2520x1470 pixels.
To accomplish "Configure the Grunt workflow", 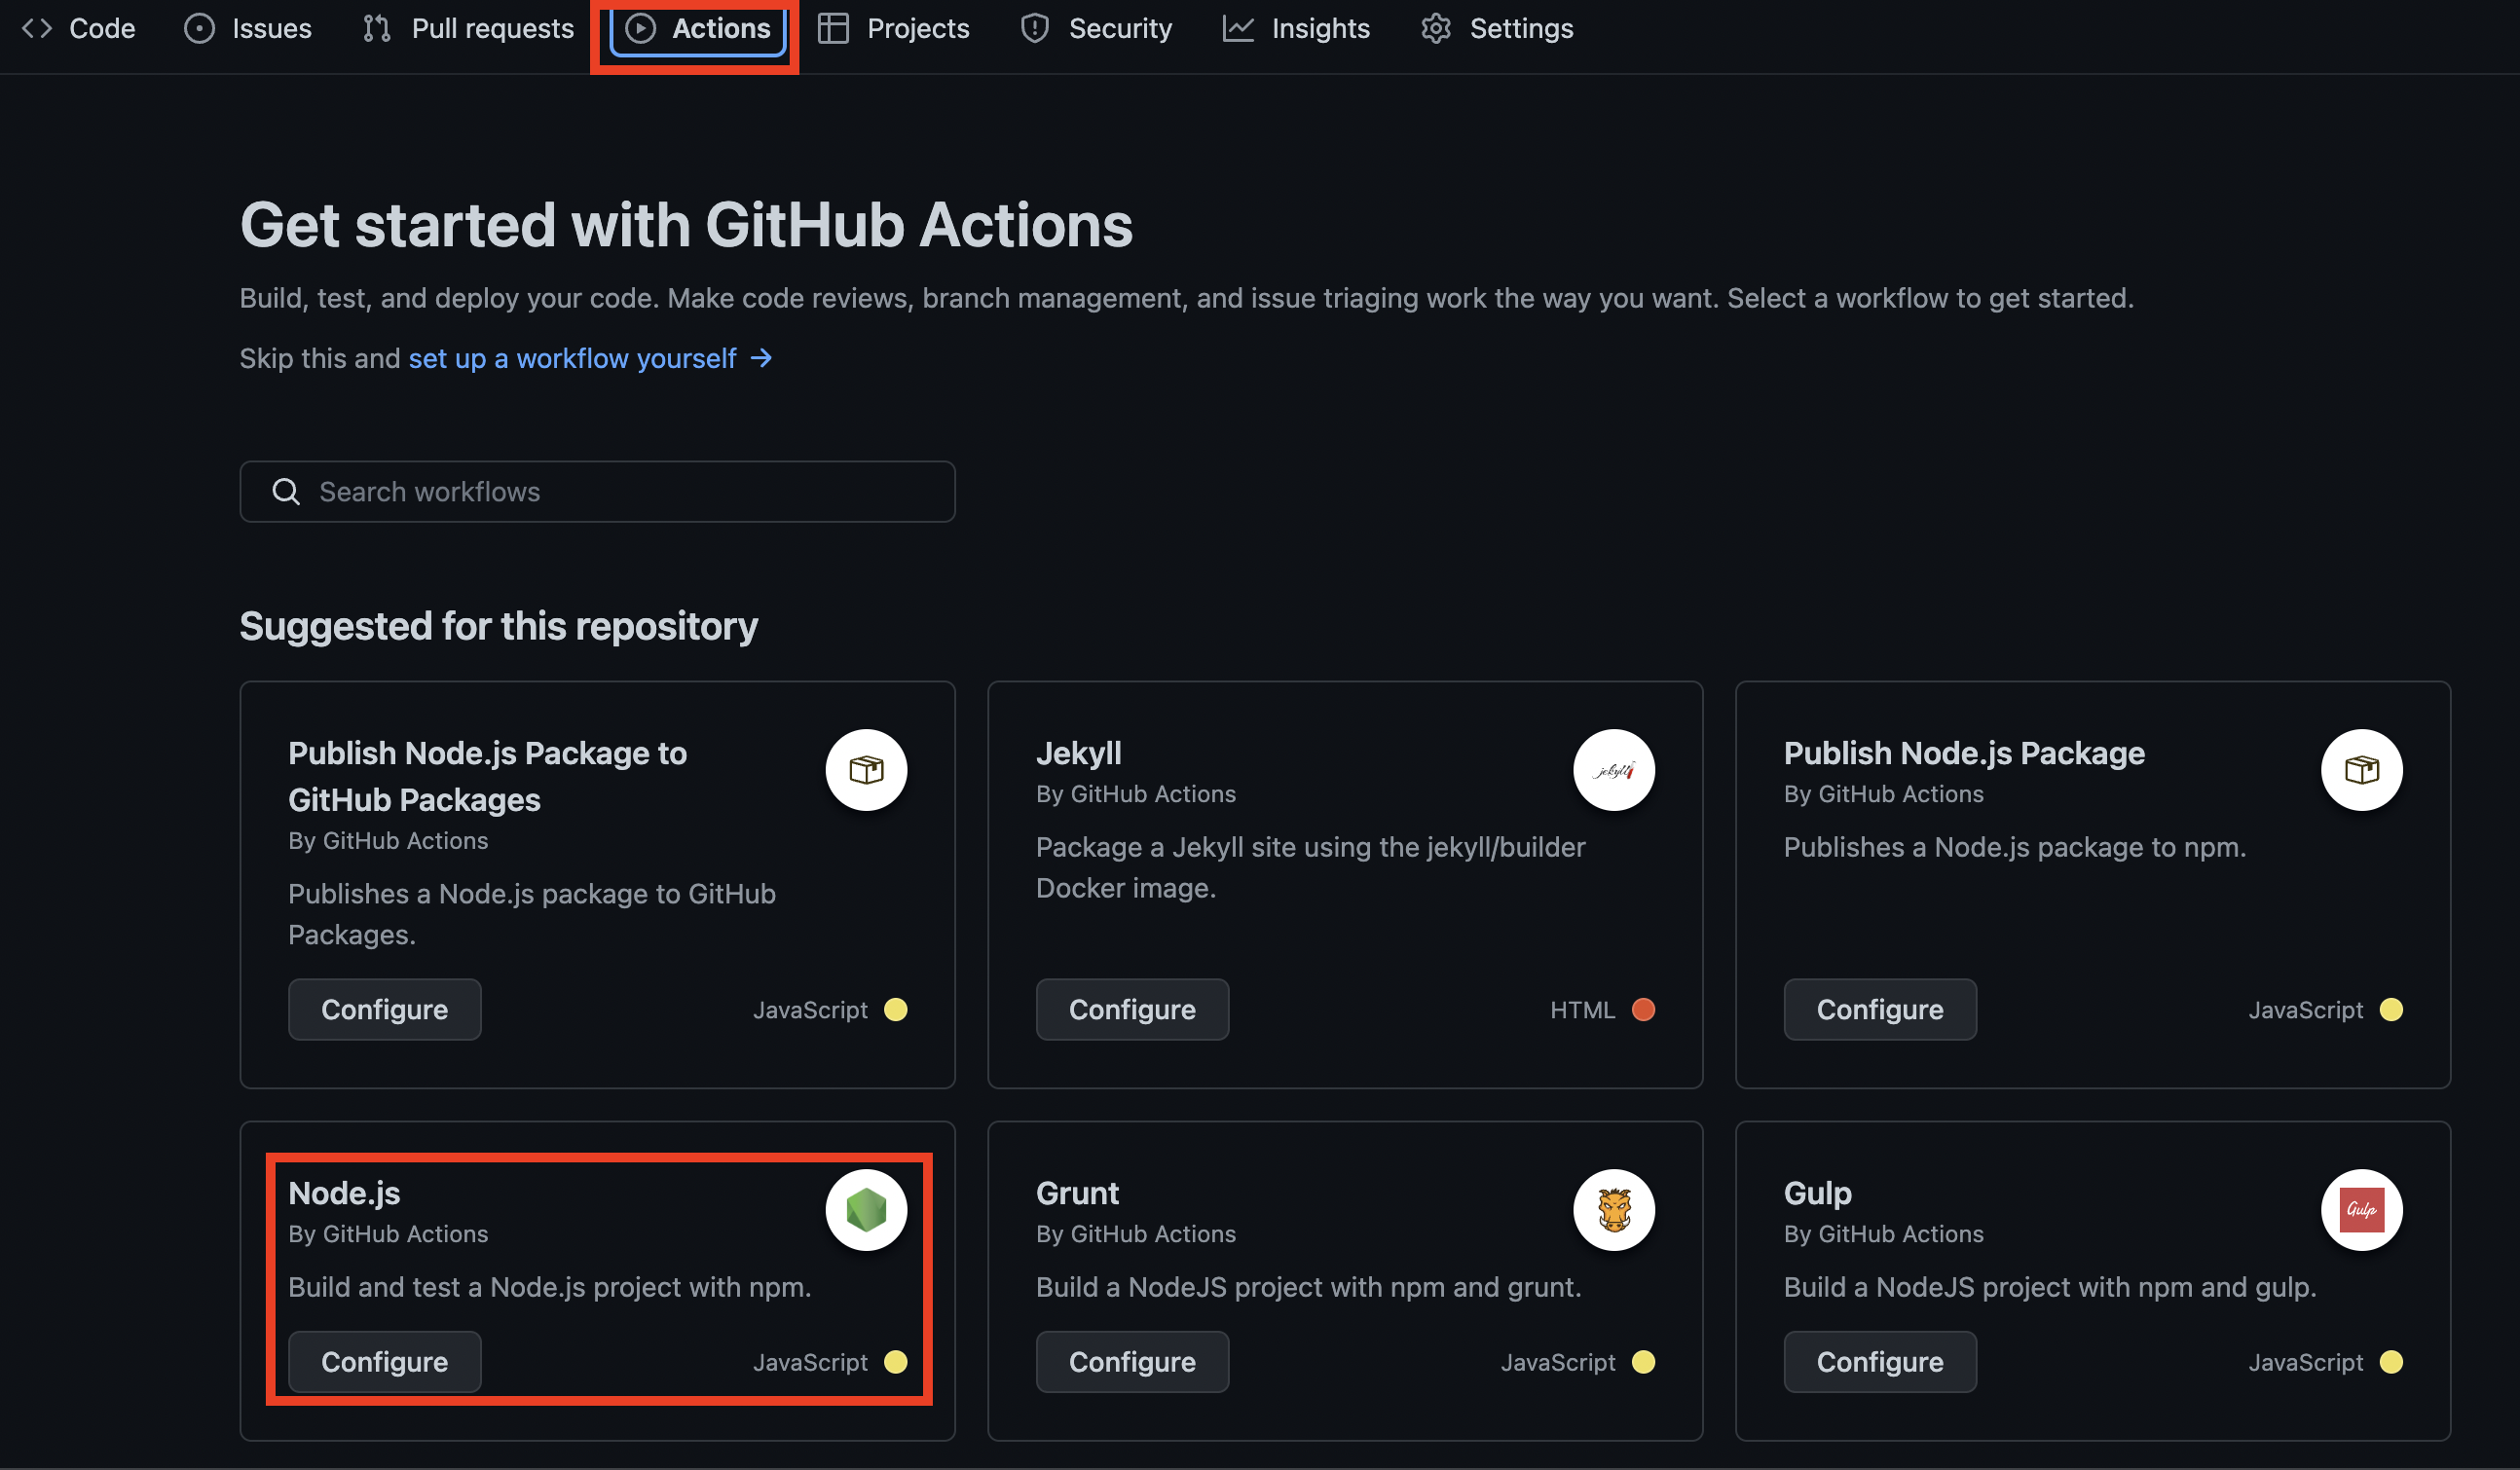I will pyautogui.click(x=1132, y=1361).
